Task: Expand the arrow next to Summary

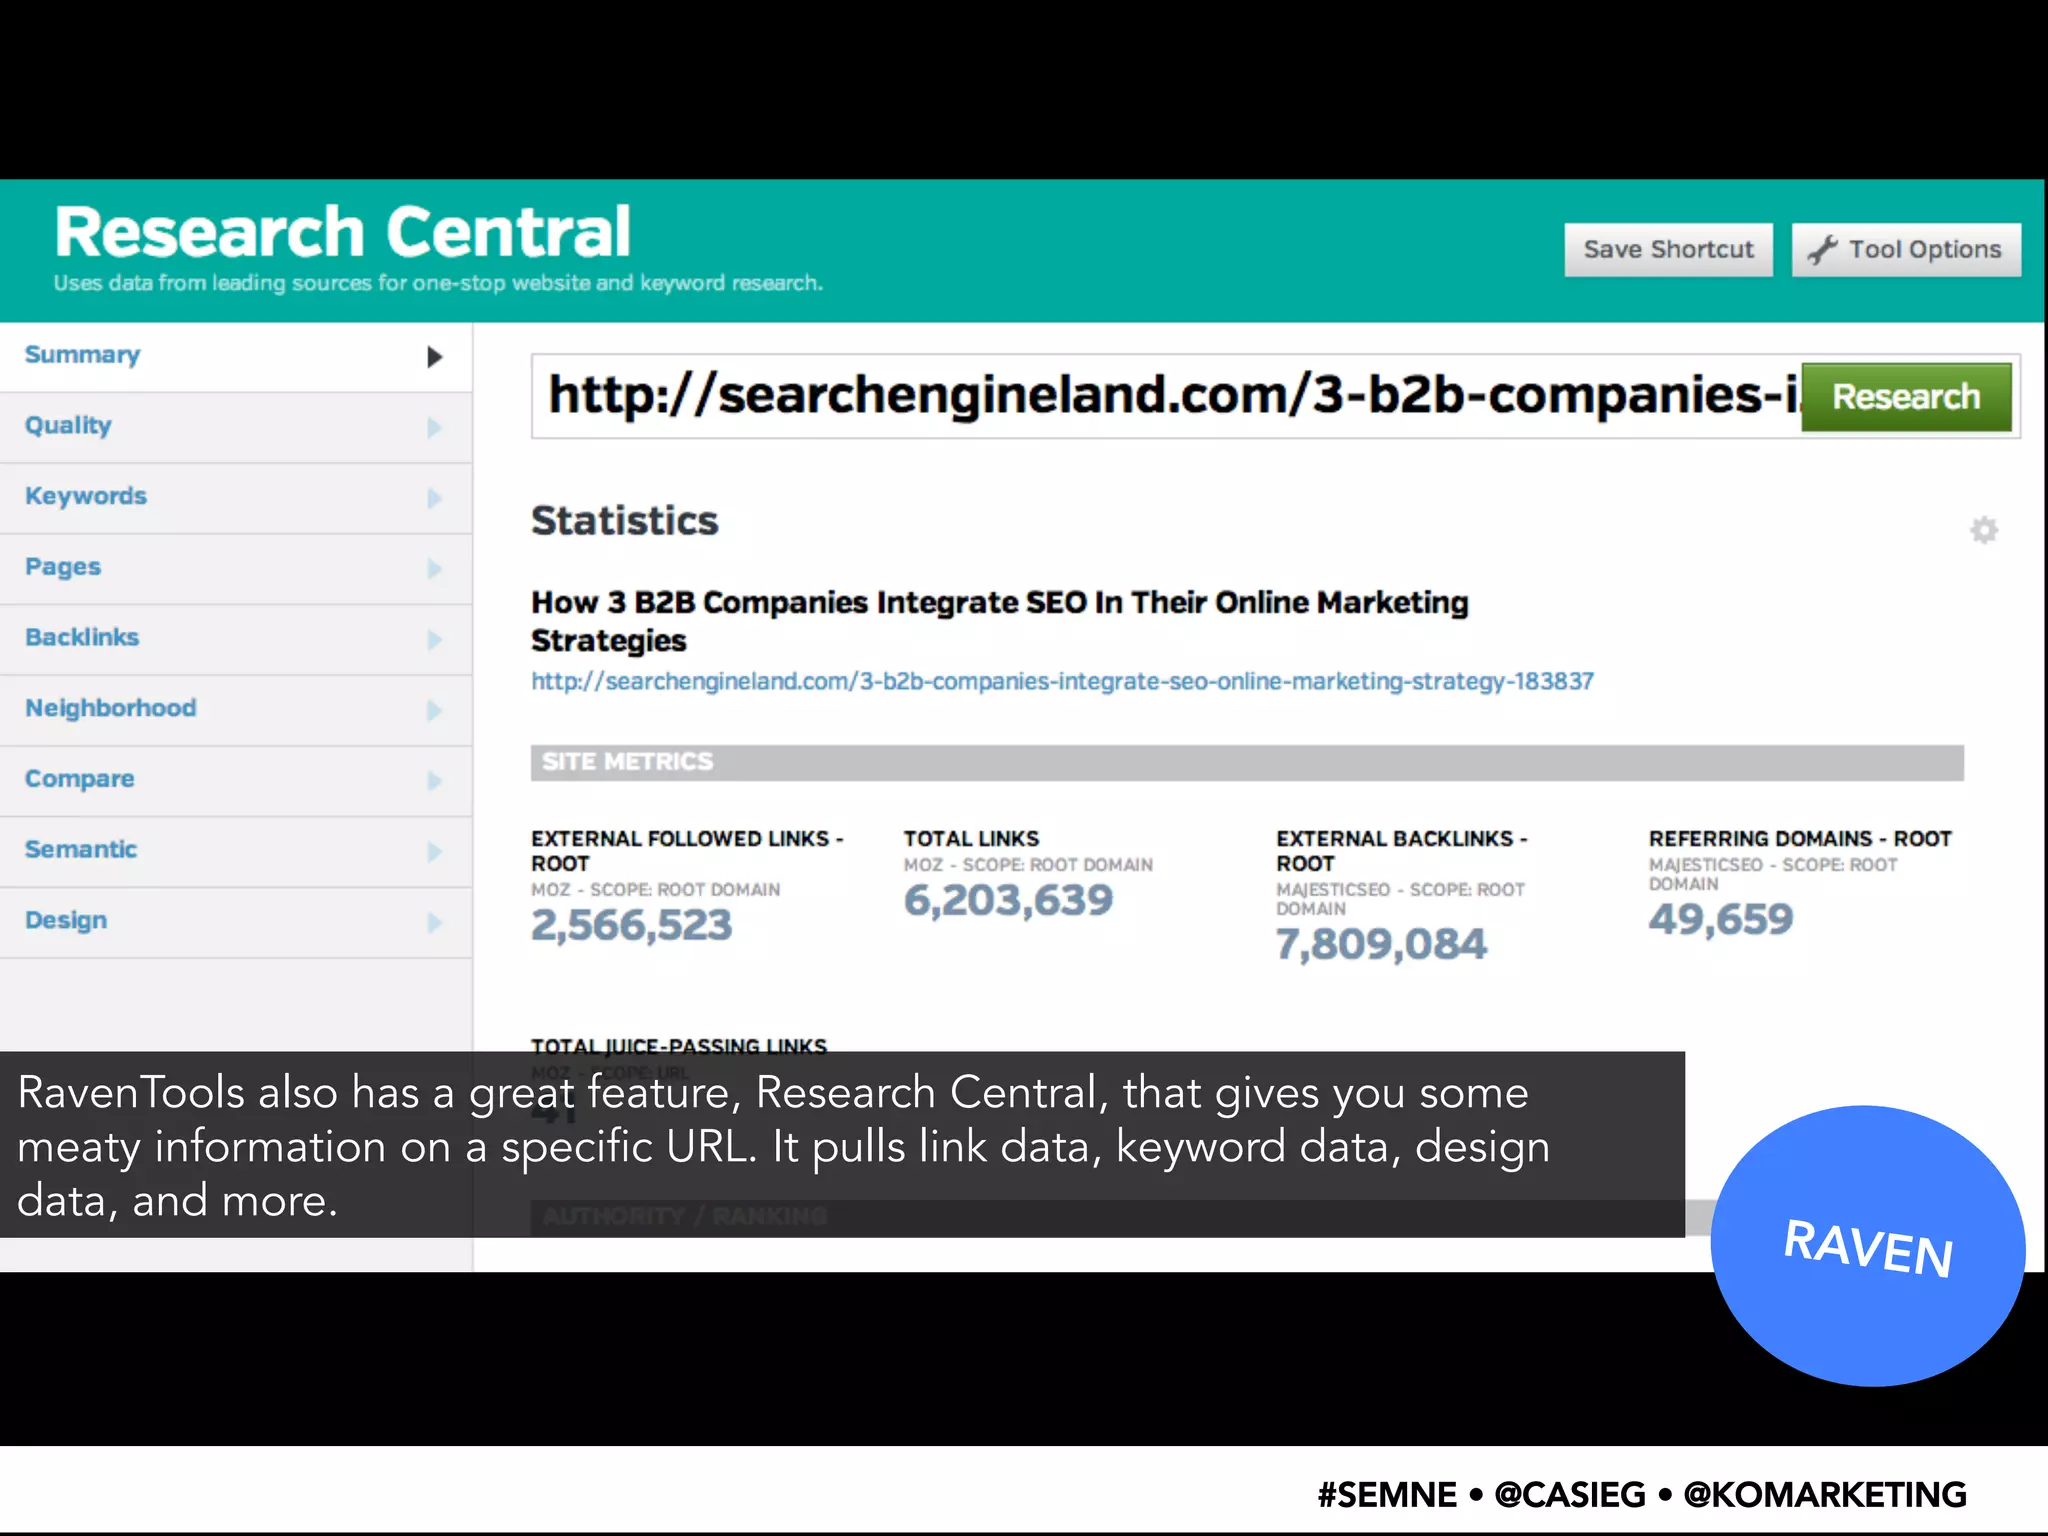Action: (x=434, y=357)
